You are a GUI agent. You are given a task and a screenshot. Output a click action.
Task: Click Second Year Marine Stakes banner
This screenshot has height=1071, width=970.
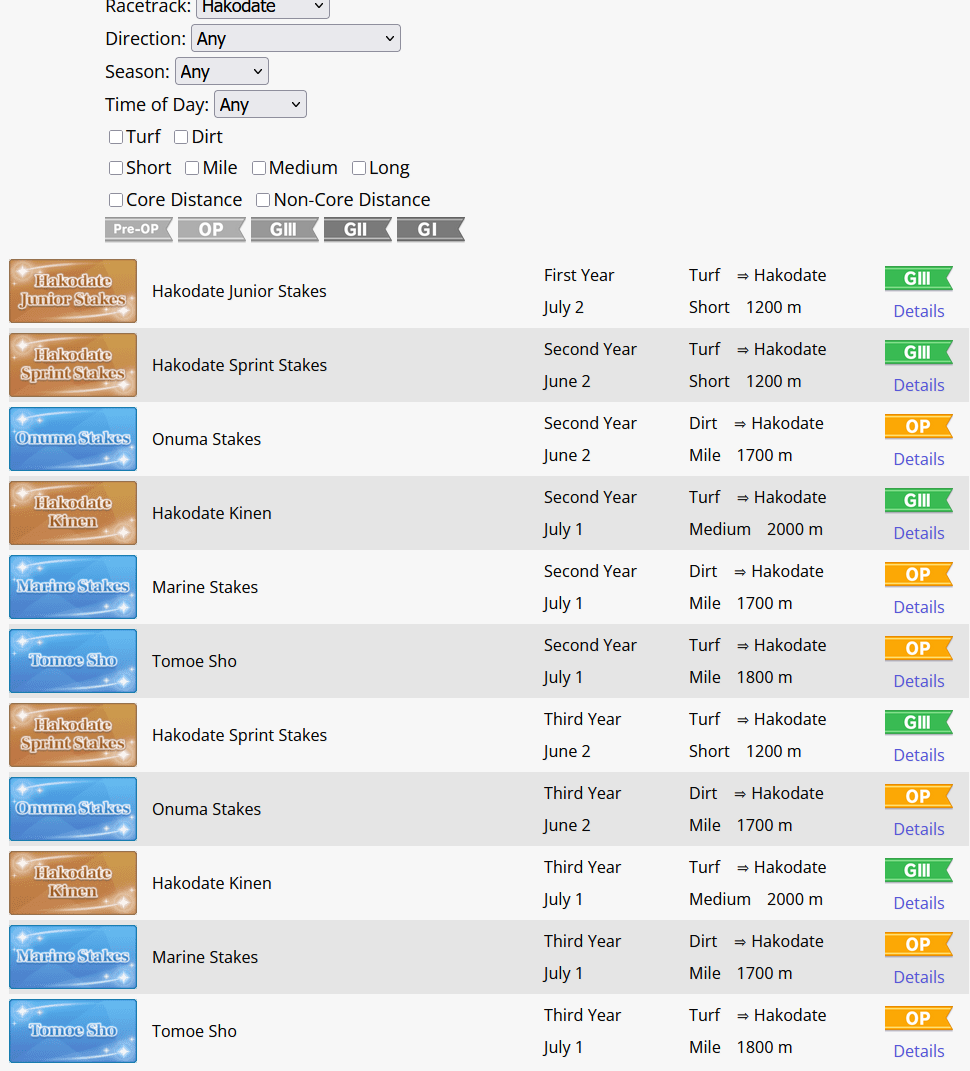pos(73,587)
